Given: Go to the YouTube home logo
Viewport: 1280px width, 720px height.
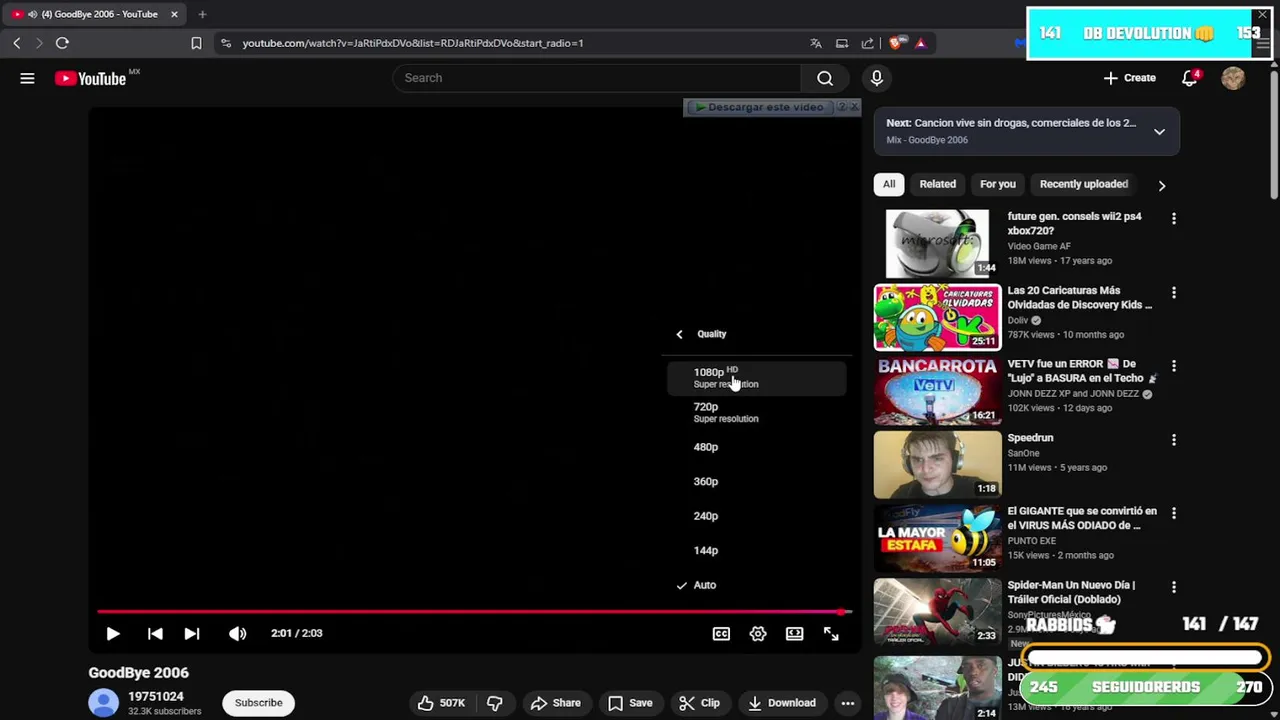Looking at the screenshot, I should [90, 78].
